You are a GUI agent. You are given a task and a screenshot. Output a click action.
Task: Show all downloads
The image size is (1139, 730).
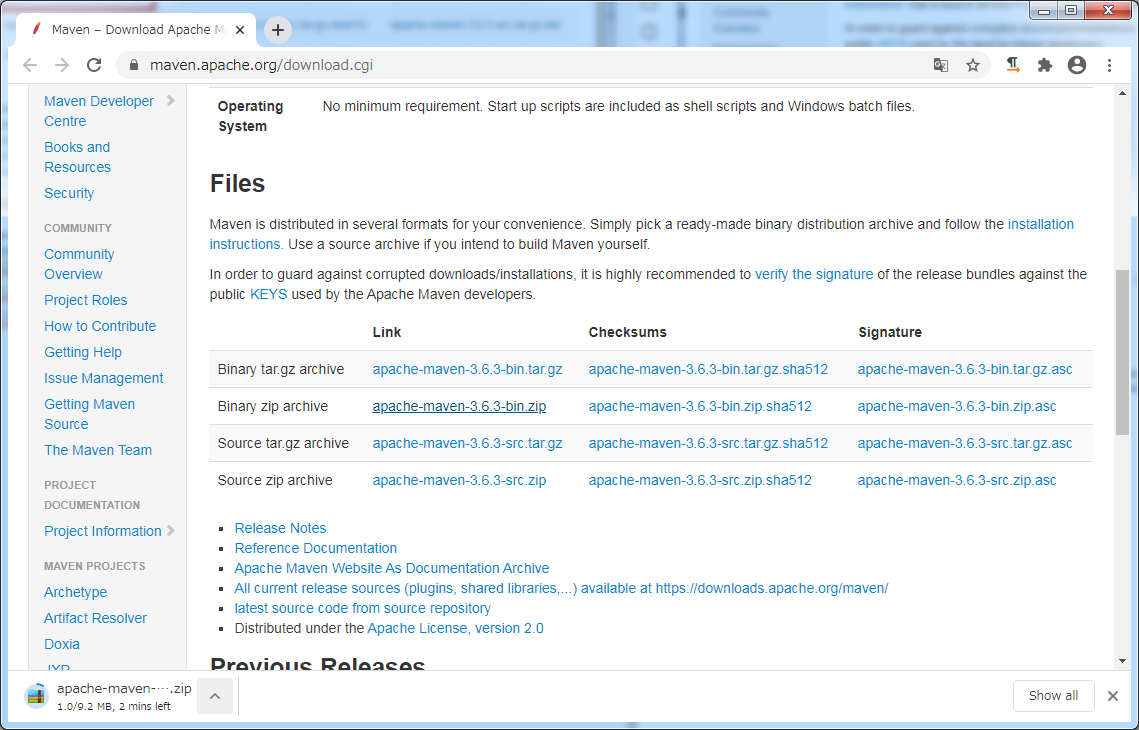click(x=1053, y=696)
